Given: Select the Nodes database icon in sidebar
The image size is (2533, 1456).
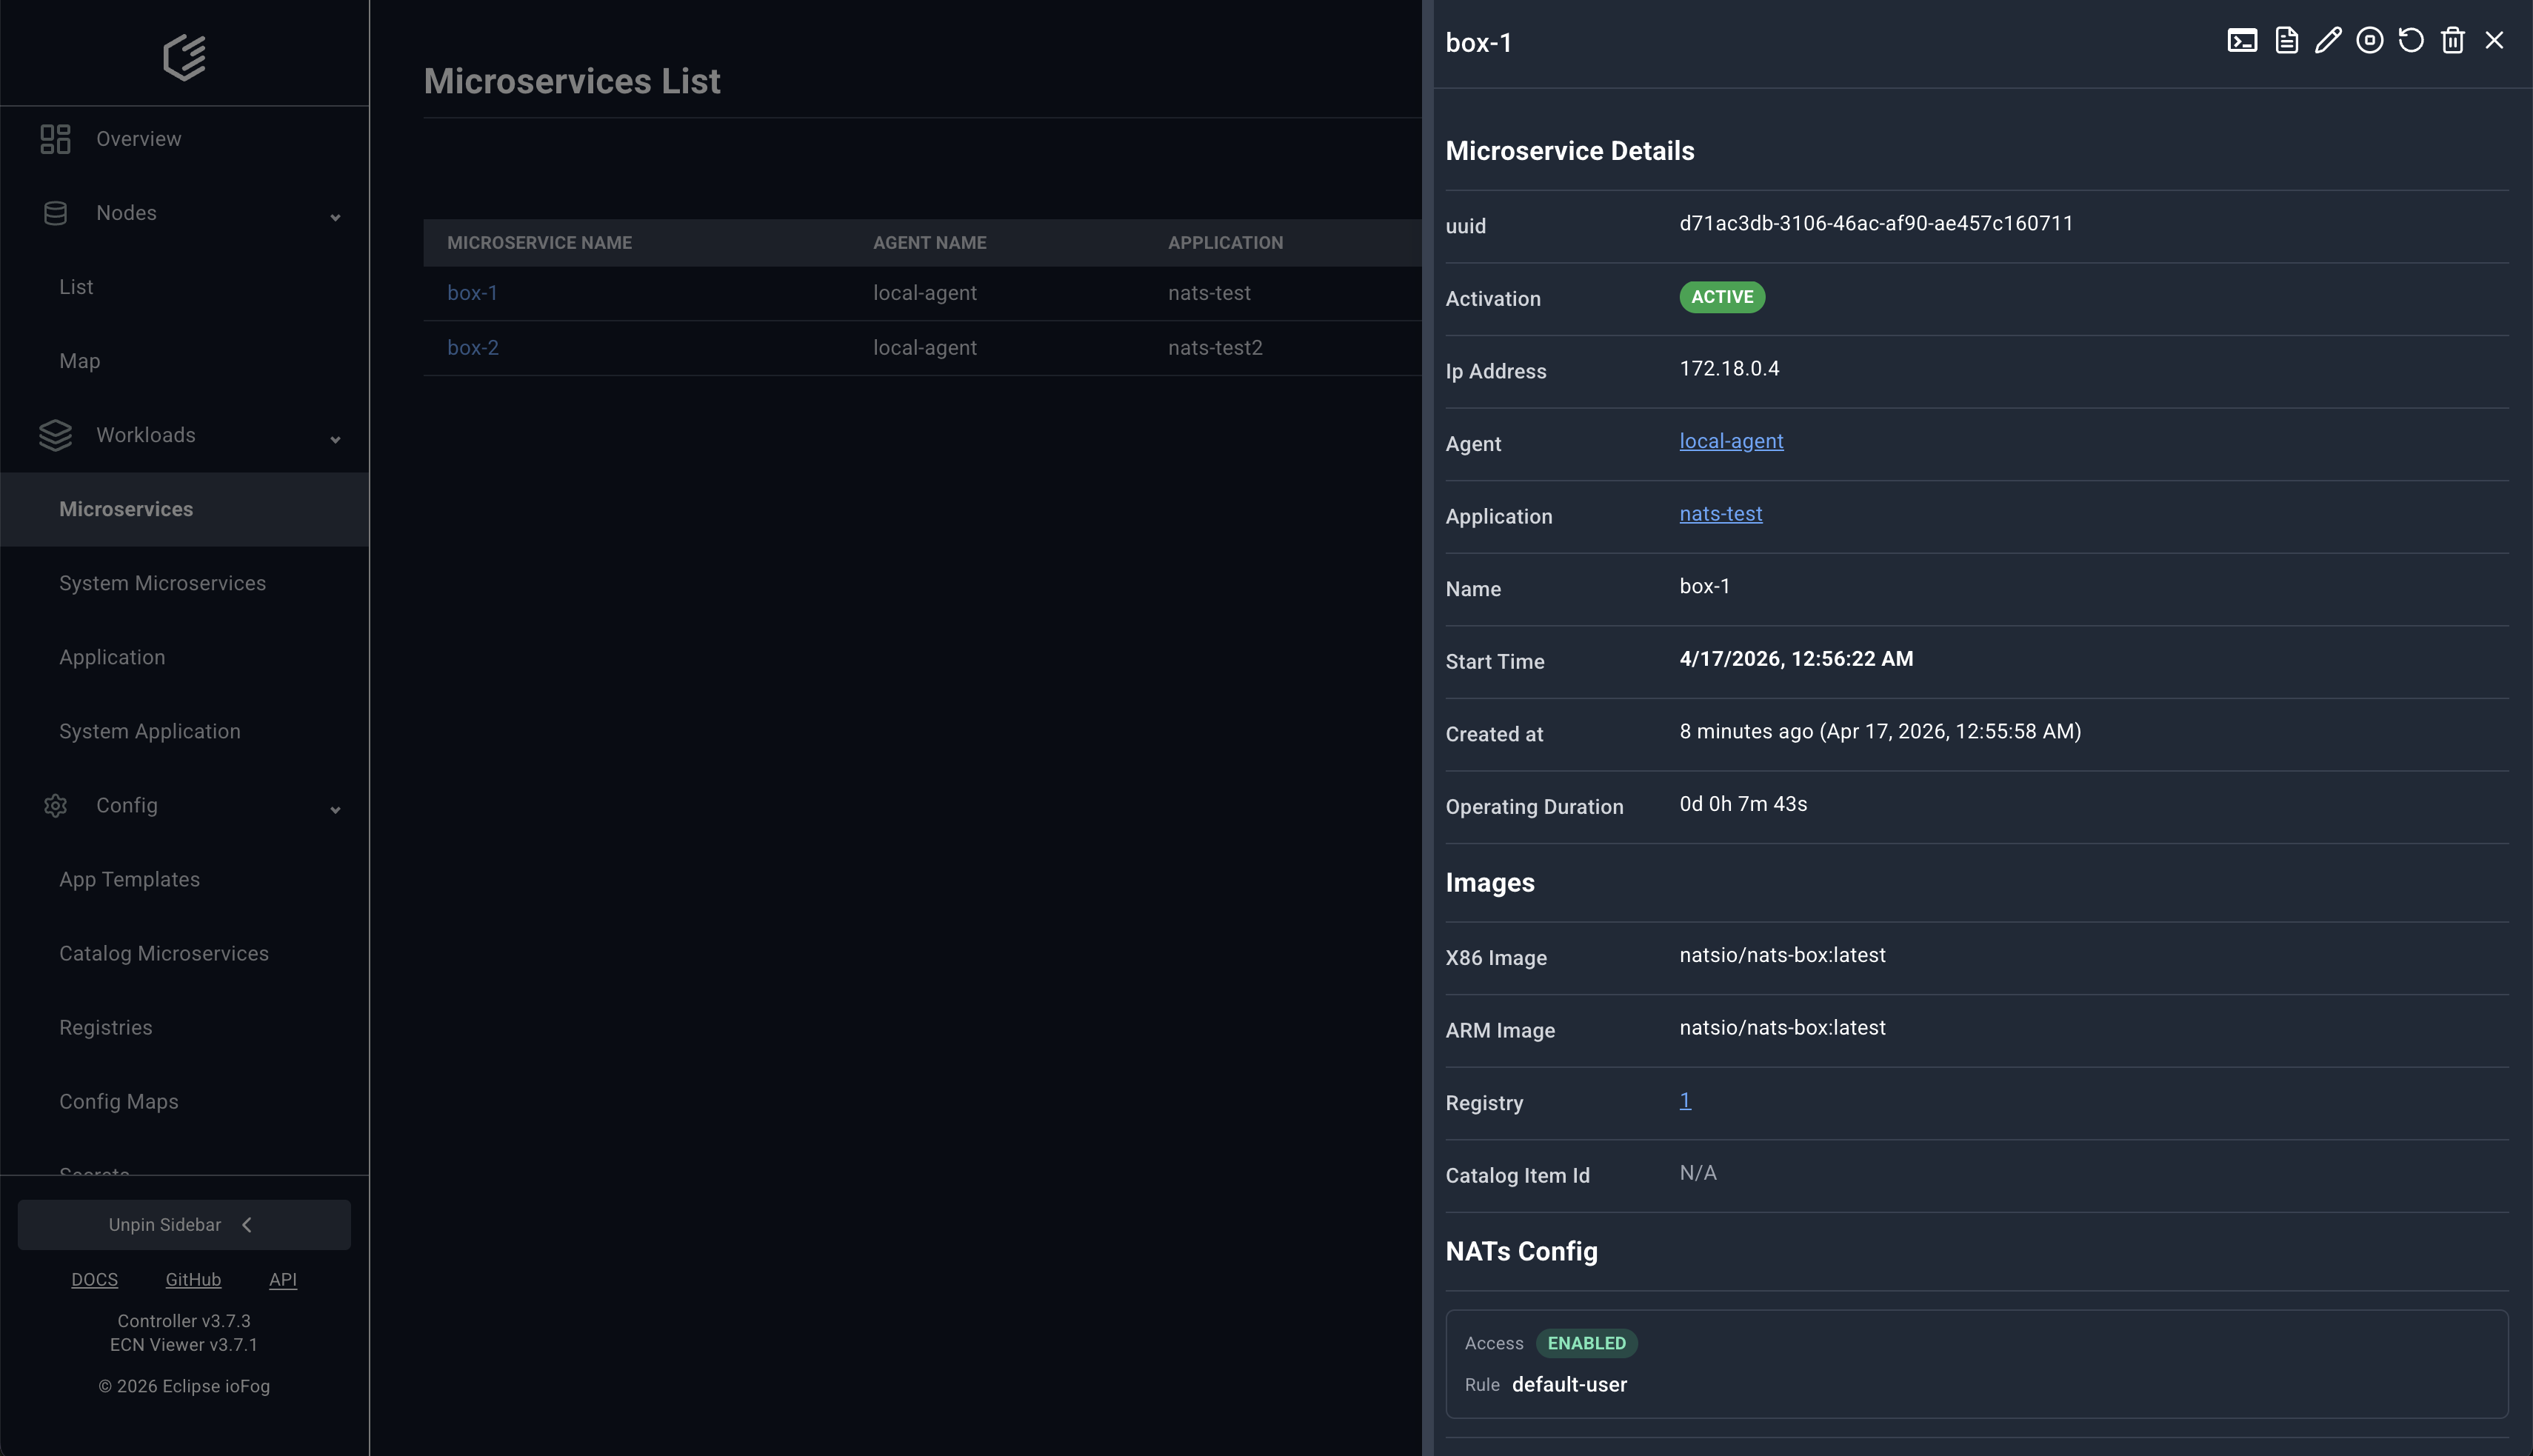Looking at the screenshot, I should (x=55, y=212).
